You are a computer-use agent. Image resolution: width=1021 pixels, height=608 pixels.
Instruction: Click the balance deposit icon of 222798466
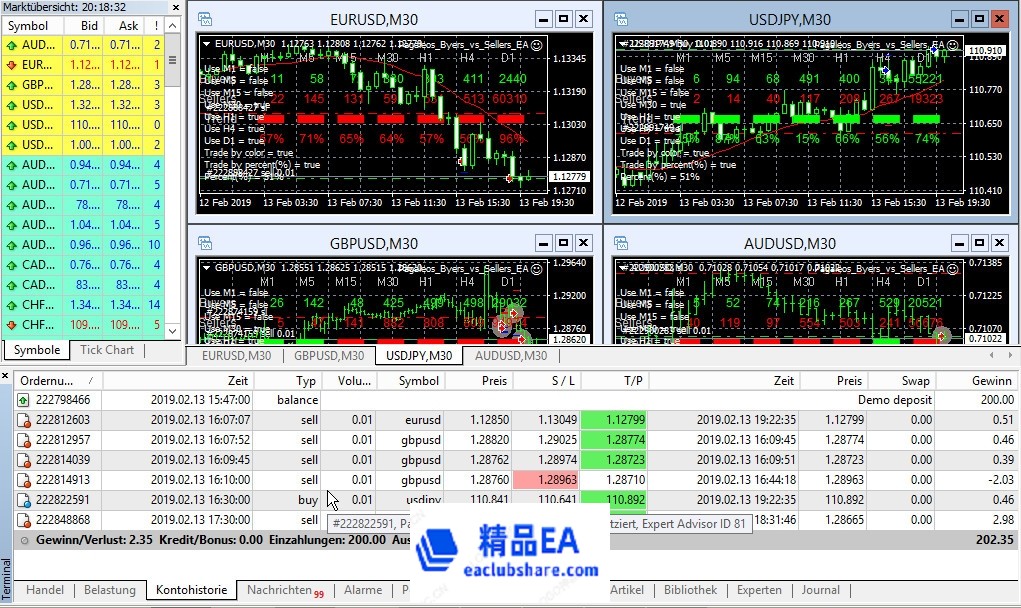(x=23, y=400)
